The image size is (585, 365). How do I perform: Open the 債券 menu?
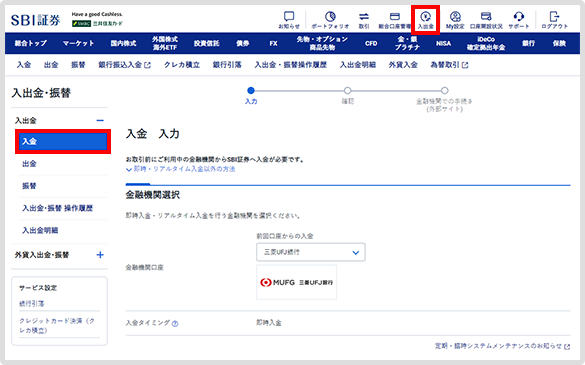pos(243,43)
